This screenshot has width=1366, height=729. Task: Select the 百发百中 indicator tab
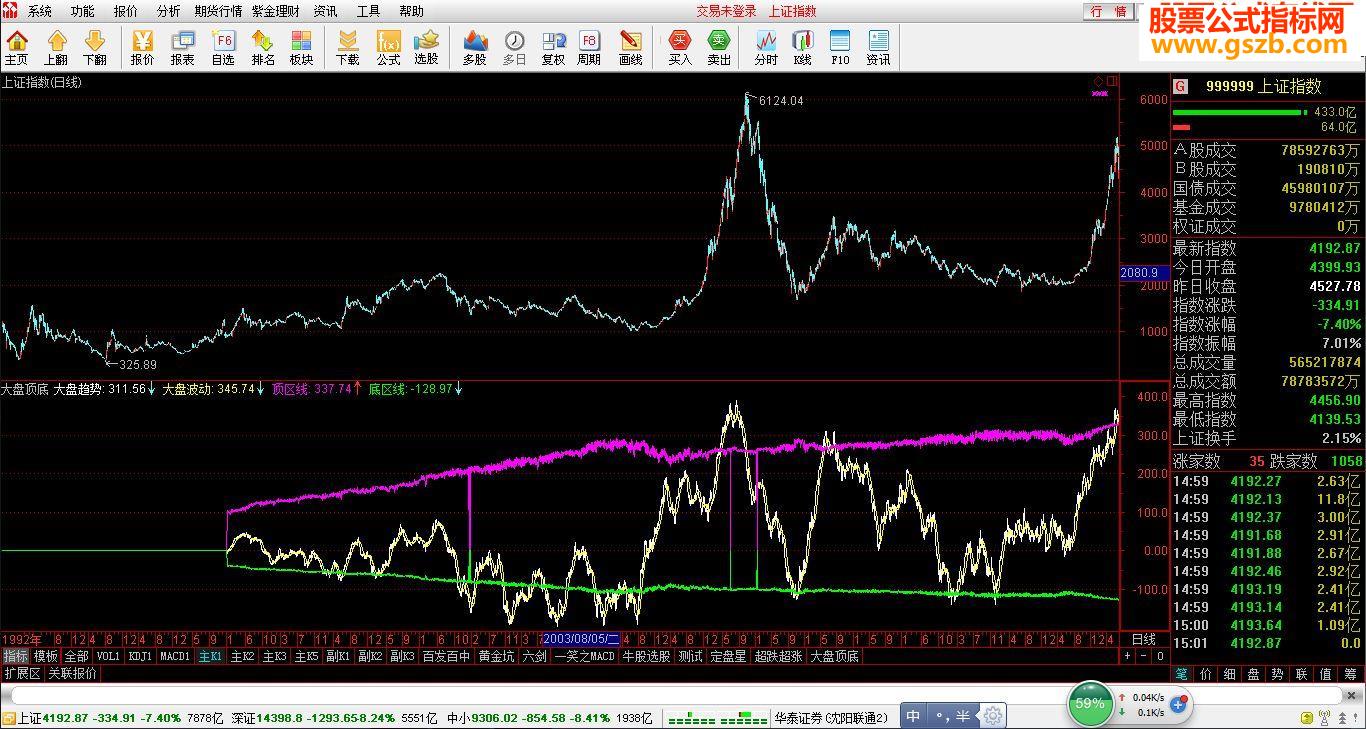[x=446, y=657]
